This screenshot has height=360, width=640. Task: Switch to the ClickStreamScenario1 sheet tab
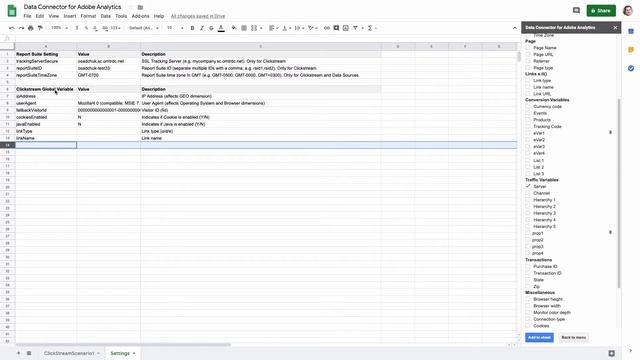(x=69, y=353)
